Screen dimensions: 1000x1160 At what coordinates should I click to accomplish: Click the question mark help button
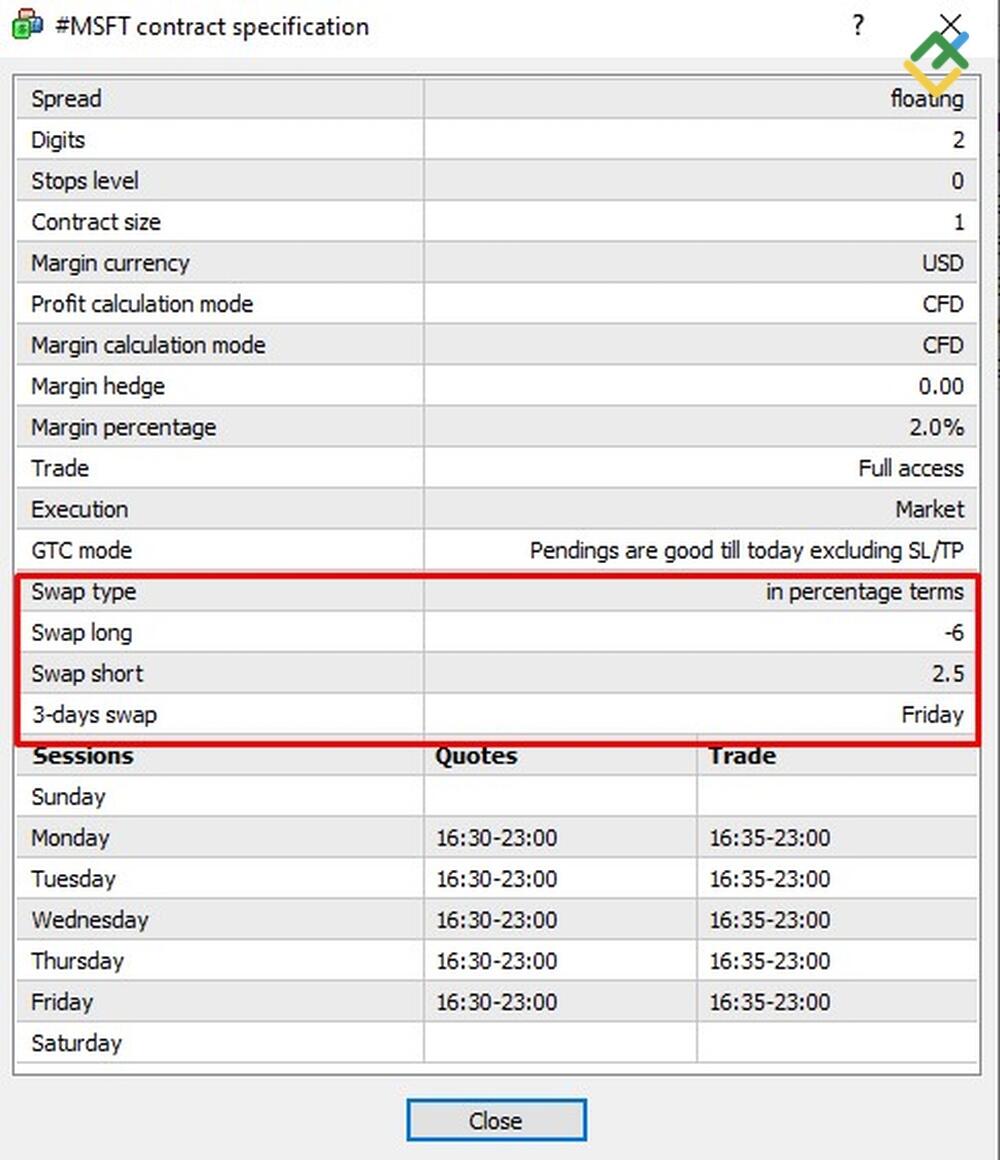tap(858, 25)
